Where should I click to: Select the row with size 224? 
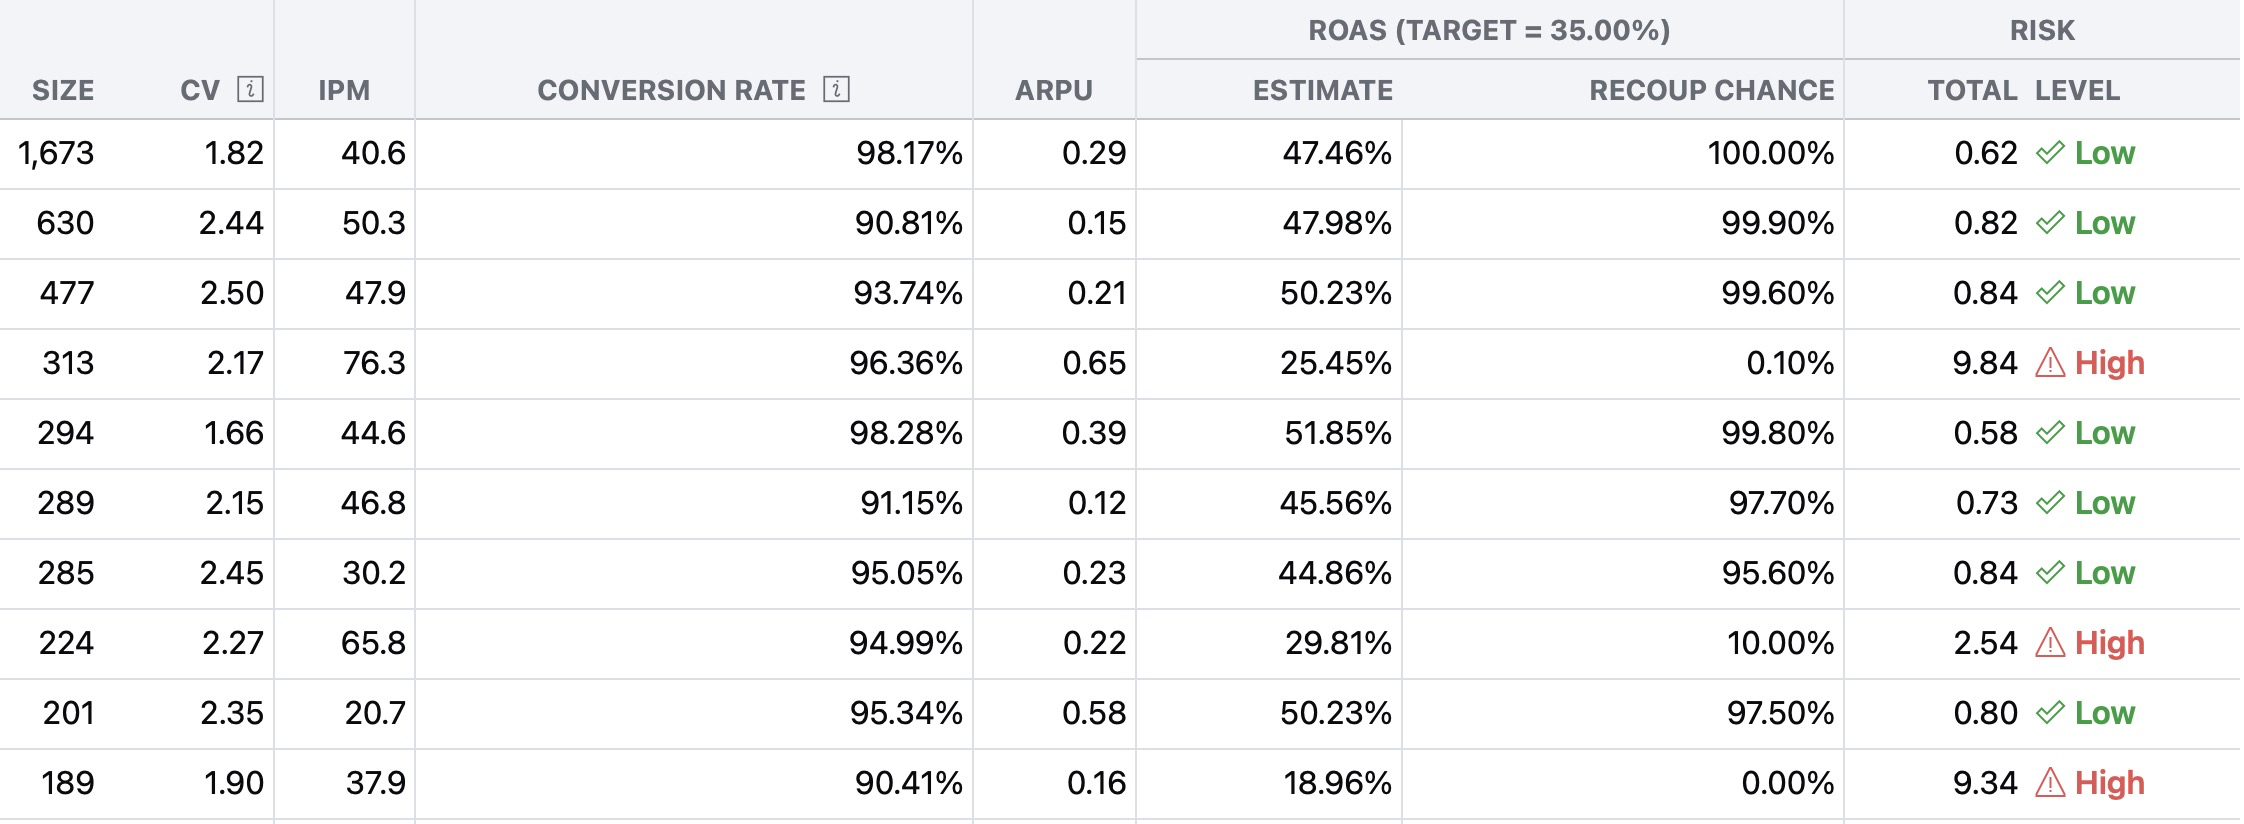pyautogui.click(x=63, y=643)
